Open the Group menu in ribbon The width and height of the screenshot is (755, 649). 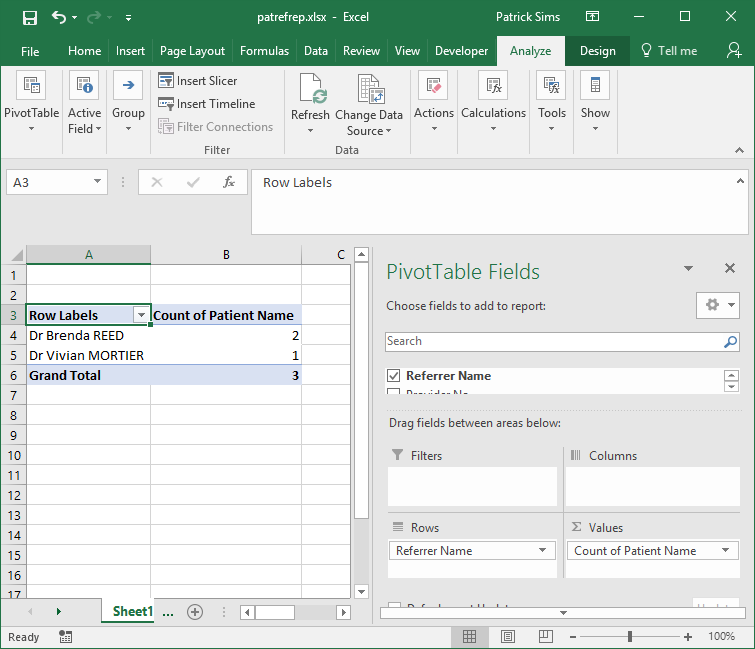pos(128,102)
